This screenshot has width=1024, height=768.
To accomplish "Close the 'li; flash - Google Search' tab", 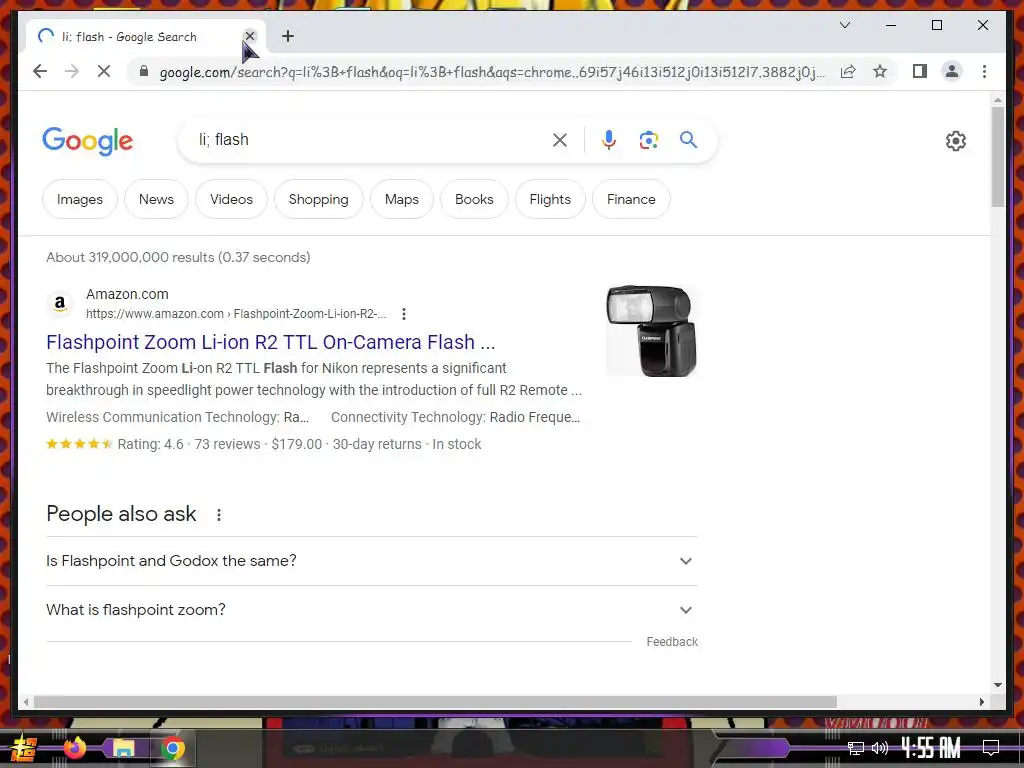I will [x=250, y=36].
